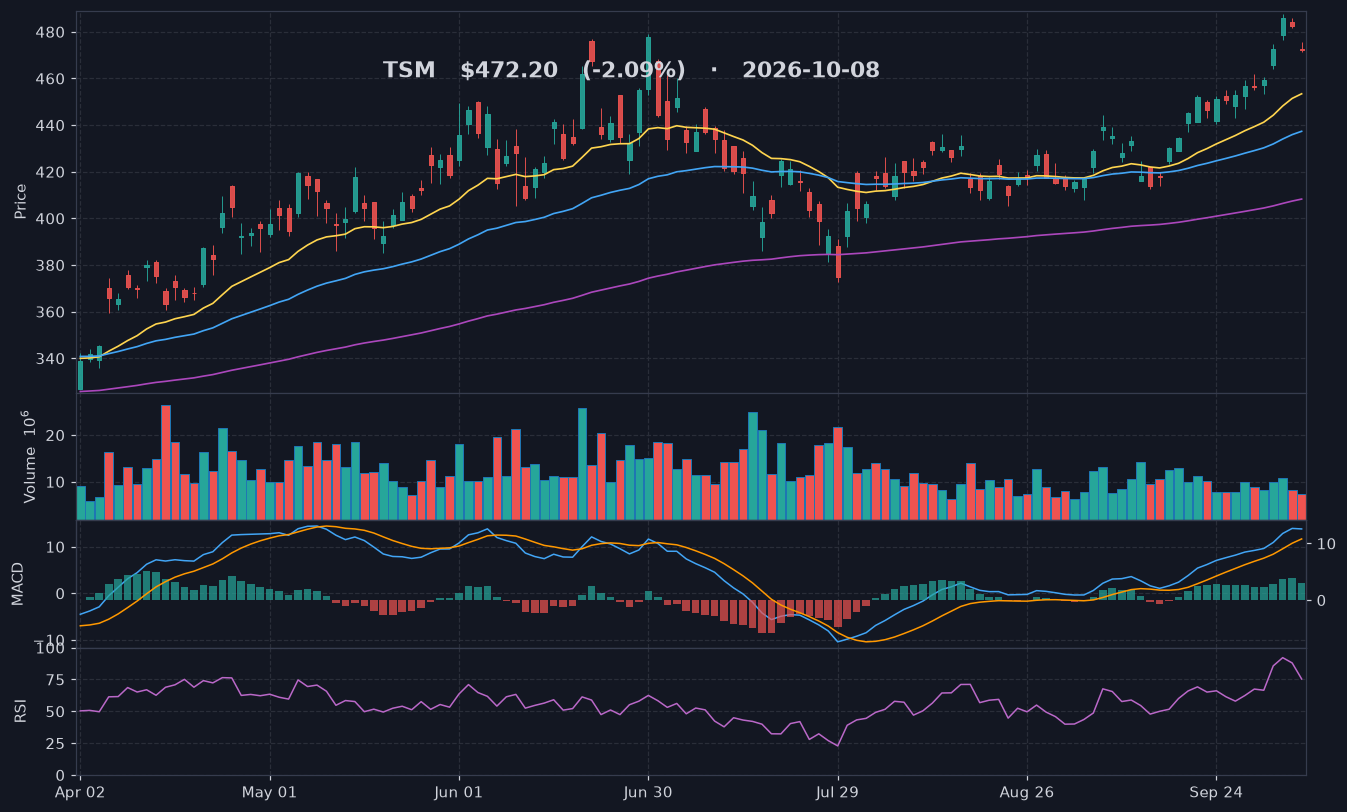1347x812 pixels.
Task: Click the lowest red candle near Jul 29
Action: [x=838, y=261]
